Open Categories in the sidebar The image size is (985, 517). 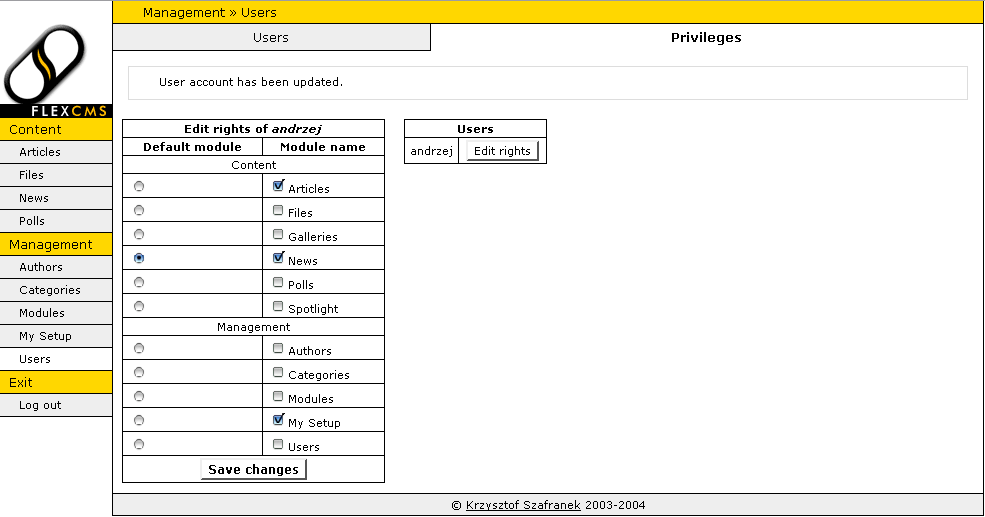(56, 290)
